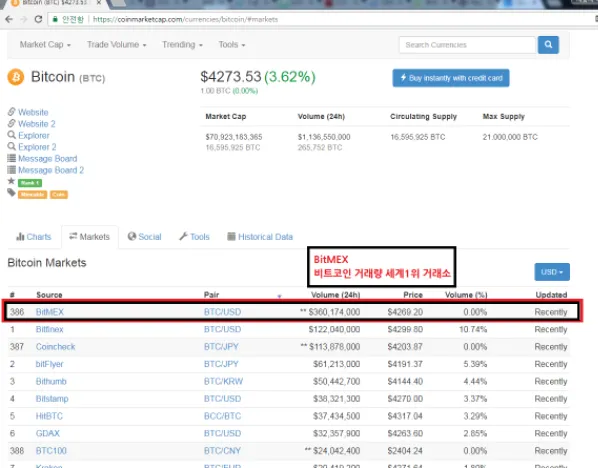Click the blue magnifier search button
Viewport: 598px width, 468px height.
(x=548, y=45)
